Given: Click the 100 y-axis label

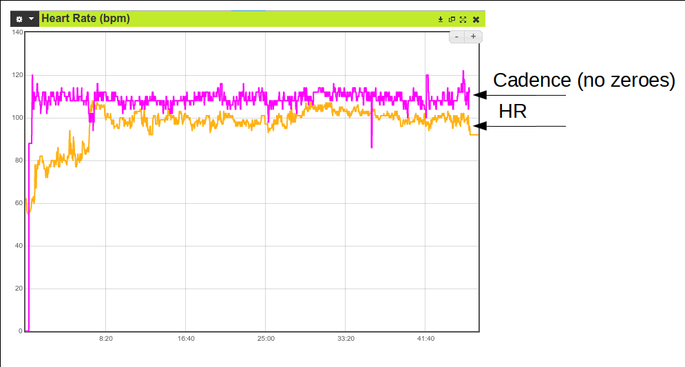Looking at the screenshot, I should [x=17, y=118].
